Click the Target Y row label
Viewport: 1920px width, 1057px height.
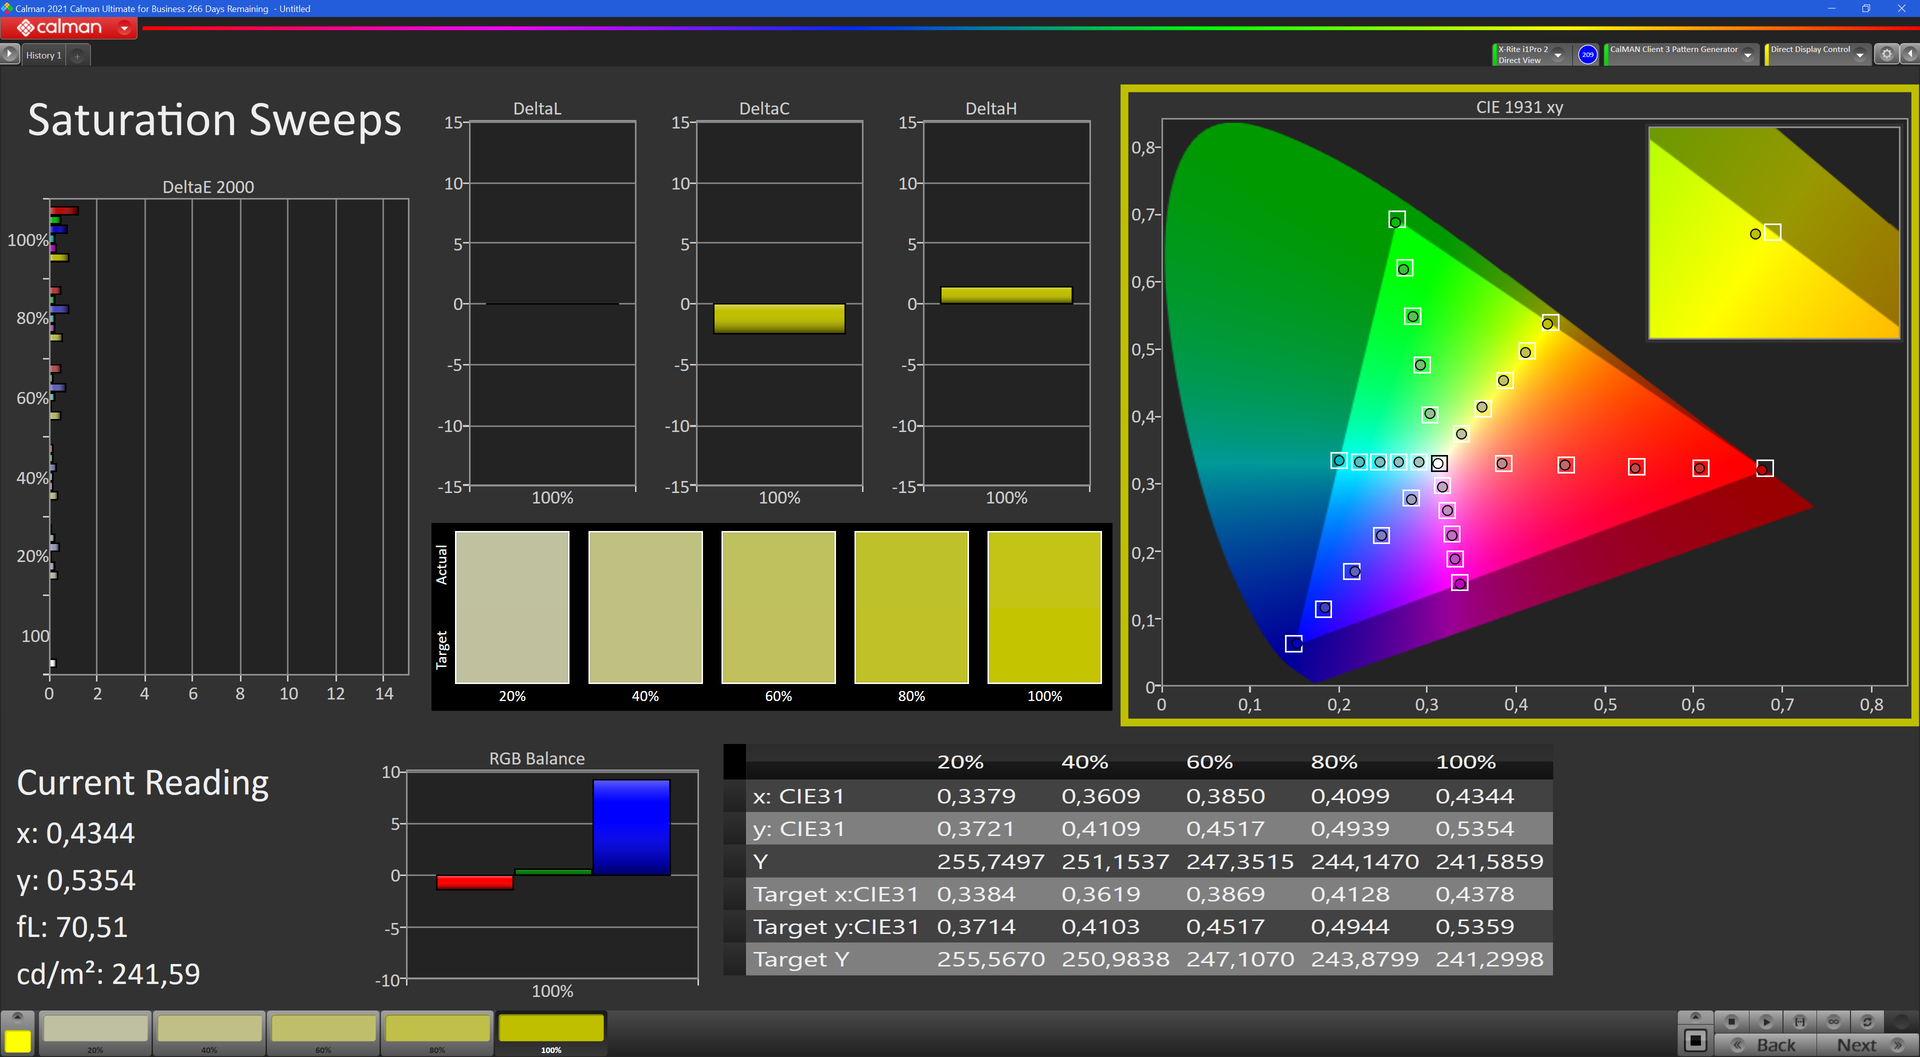point(802,959)
